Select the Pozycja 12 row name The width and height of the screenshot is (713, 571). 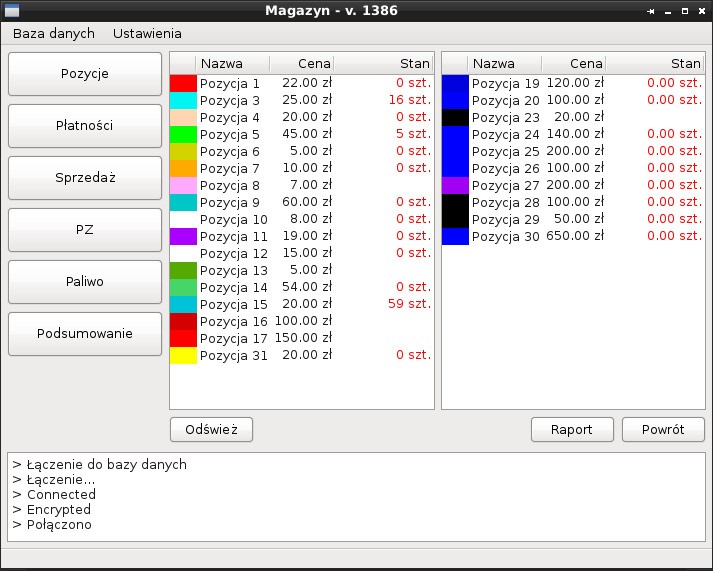(x=234, y=254)
